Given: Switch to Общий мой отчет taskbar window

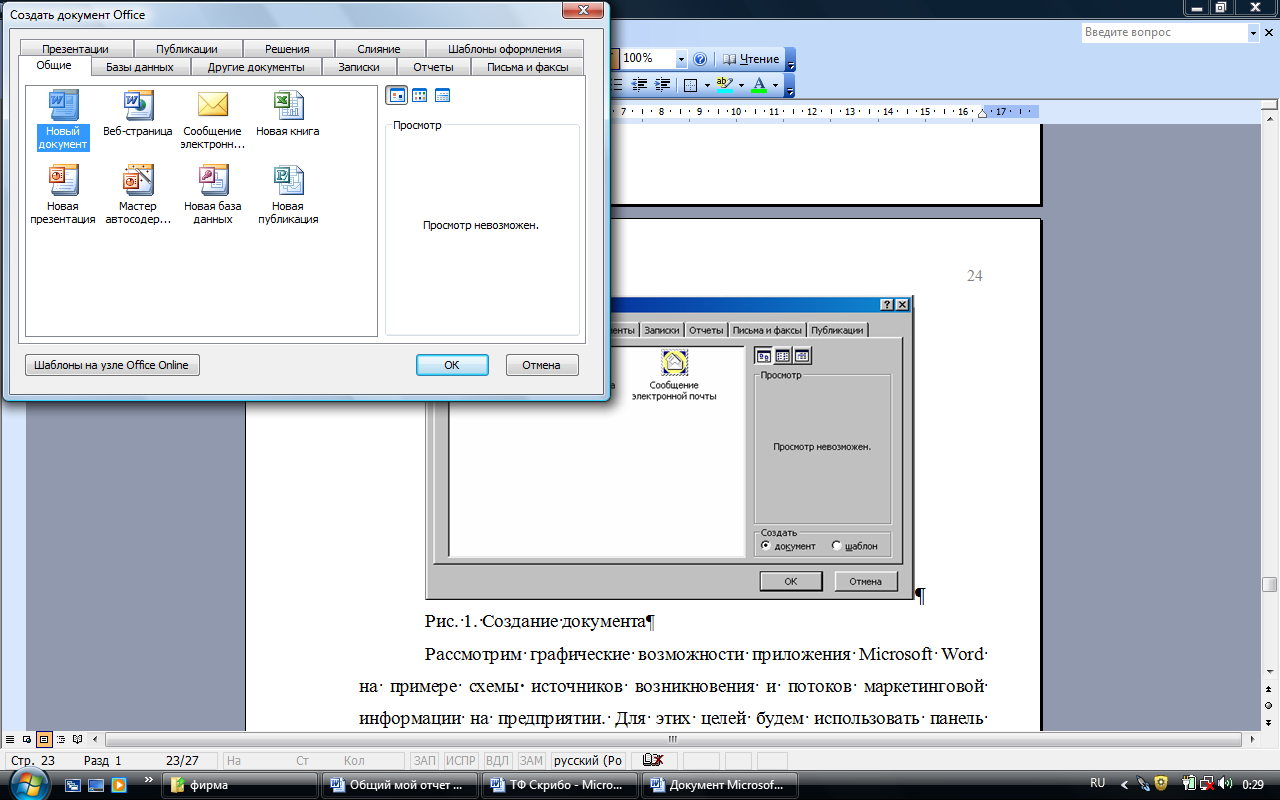Looking at the screenshot, I should point(399,785).
